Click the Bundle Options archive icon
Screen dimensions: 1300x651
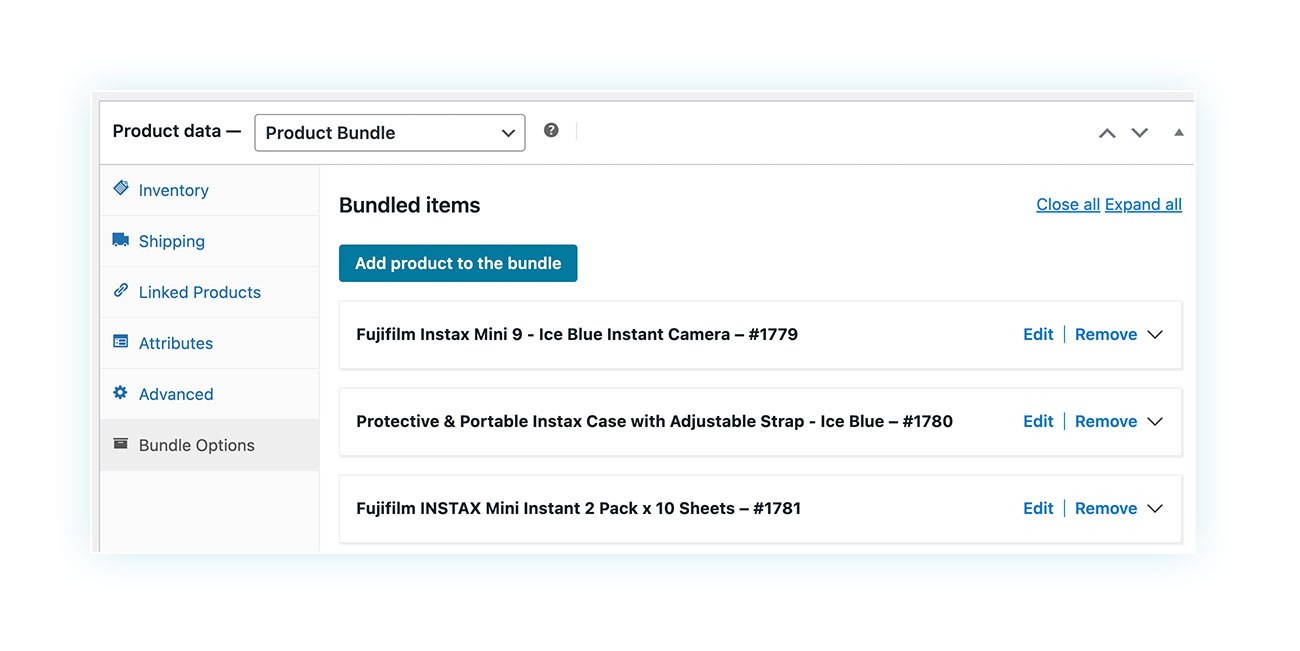121,443
